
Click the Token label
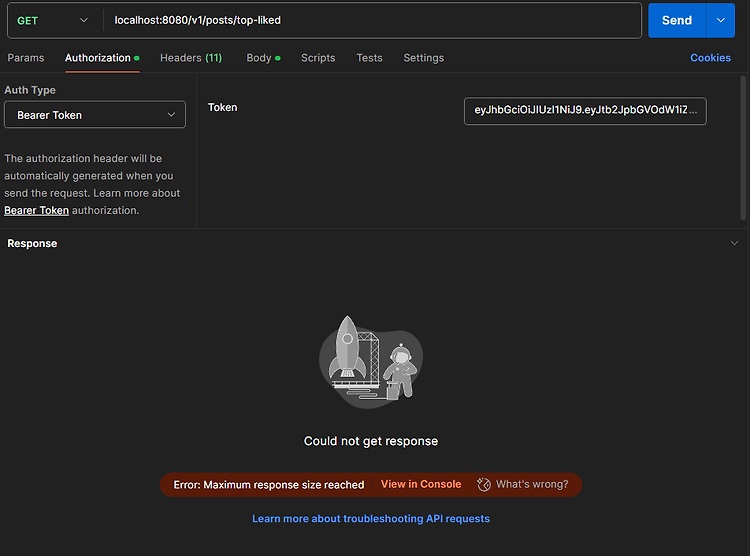click(222, 108)
